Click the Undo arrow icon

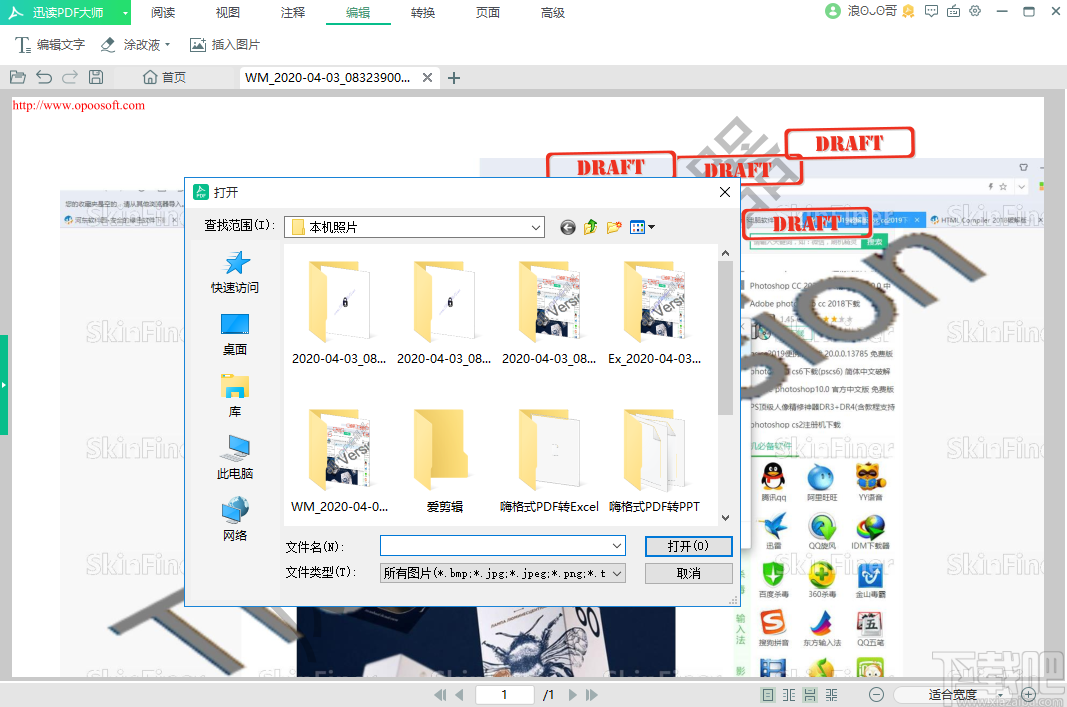click(x=43, y=76)
